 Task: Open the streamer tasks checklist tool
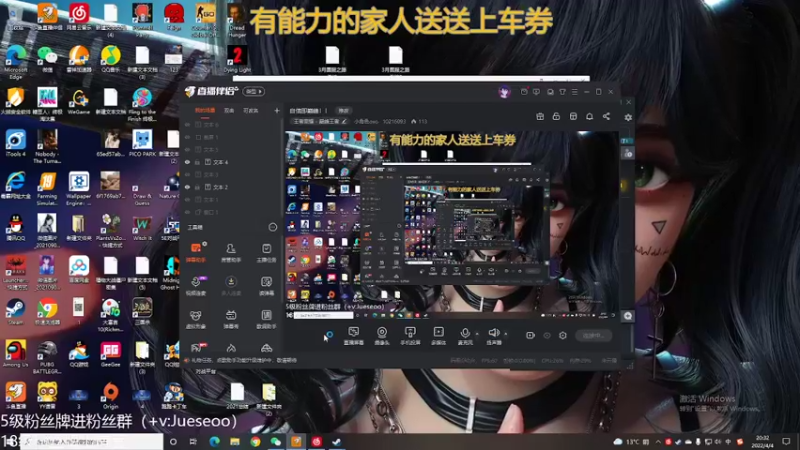coord(266,253)
